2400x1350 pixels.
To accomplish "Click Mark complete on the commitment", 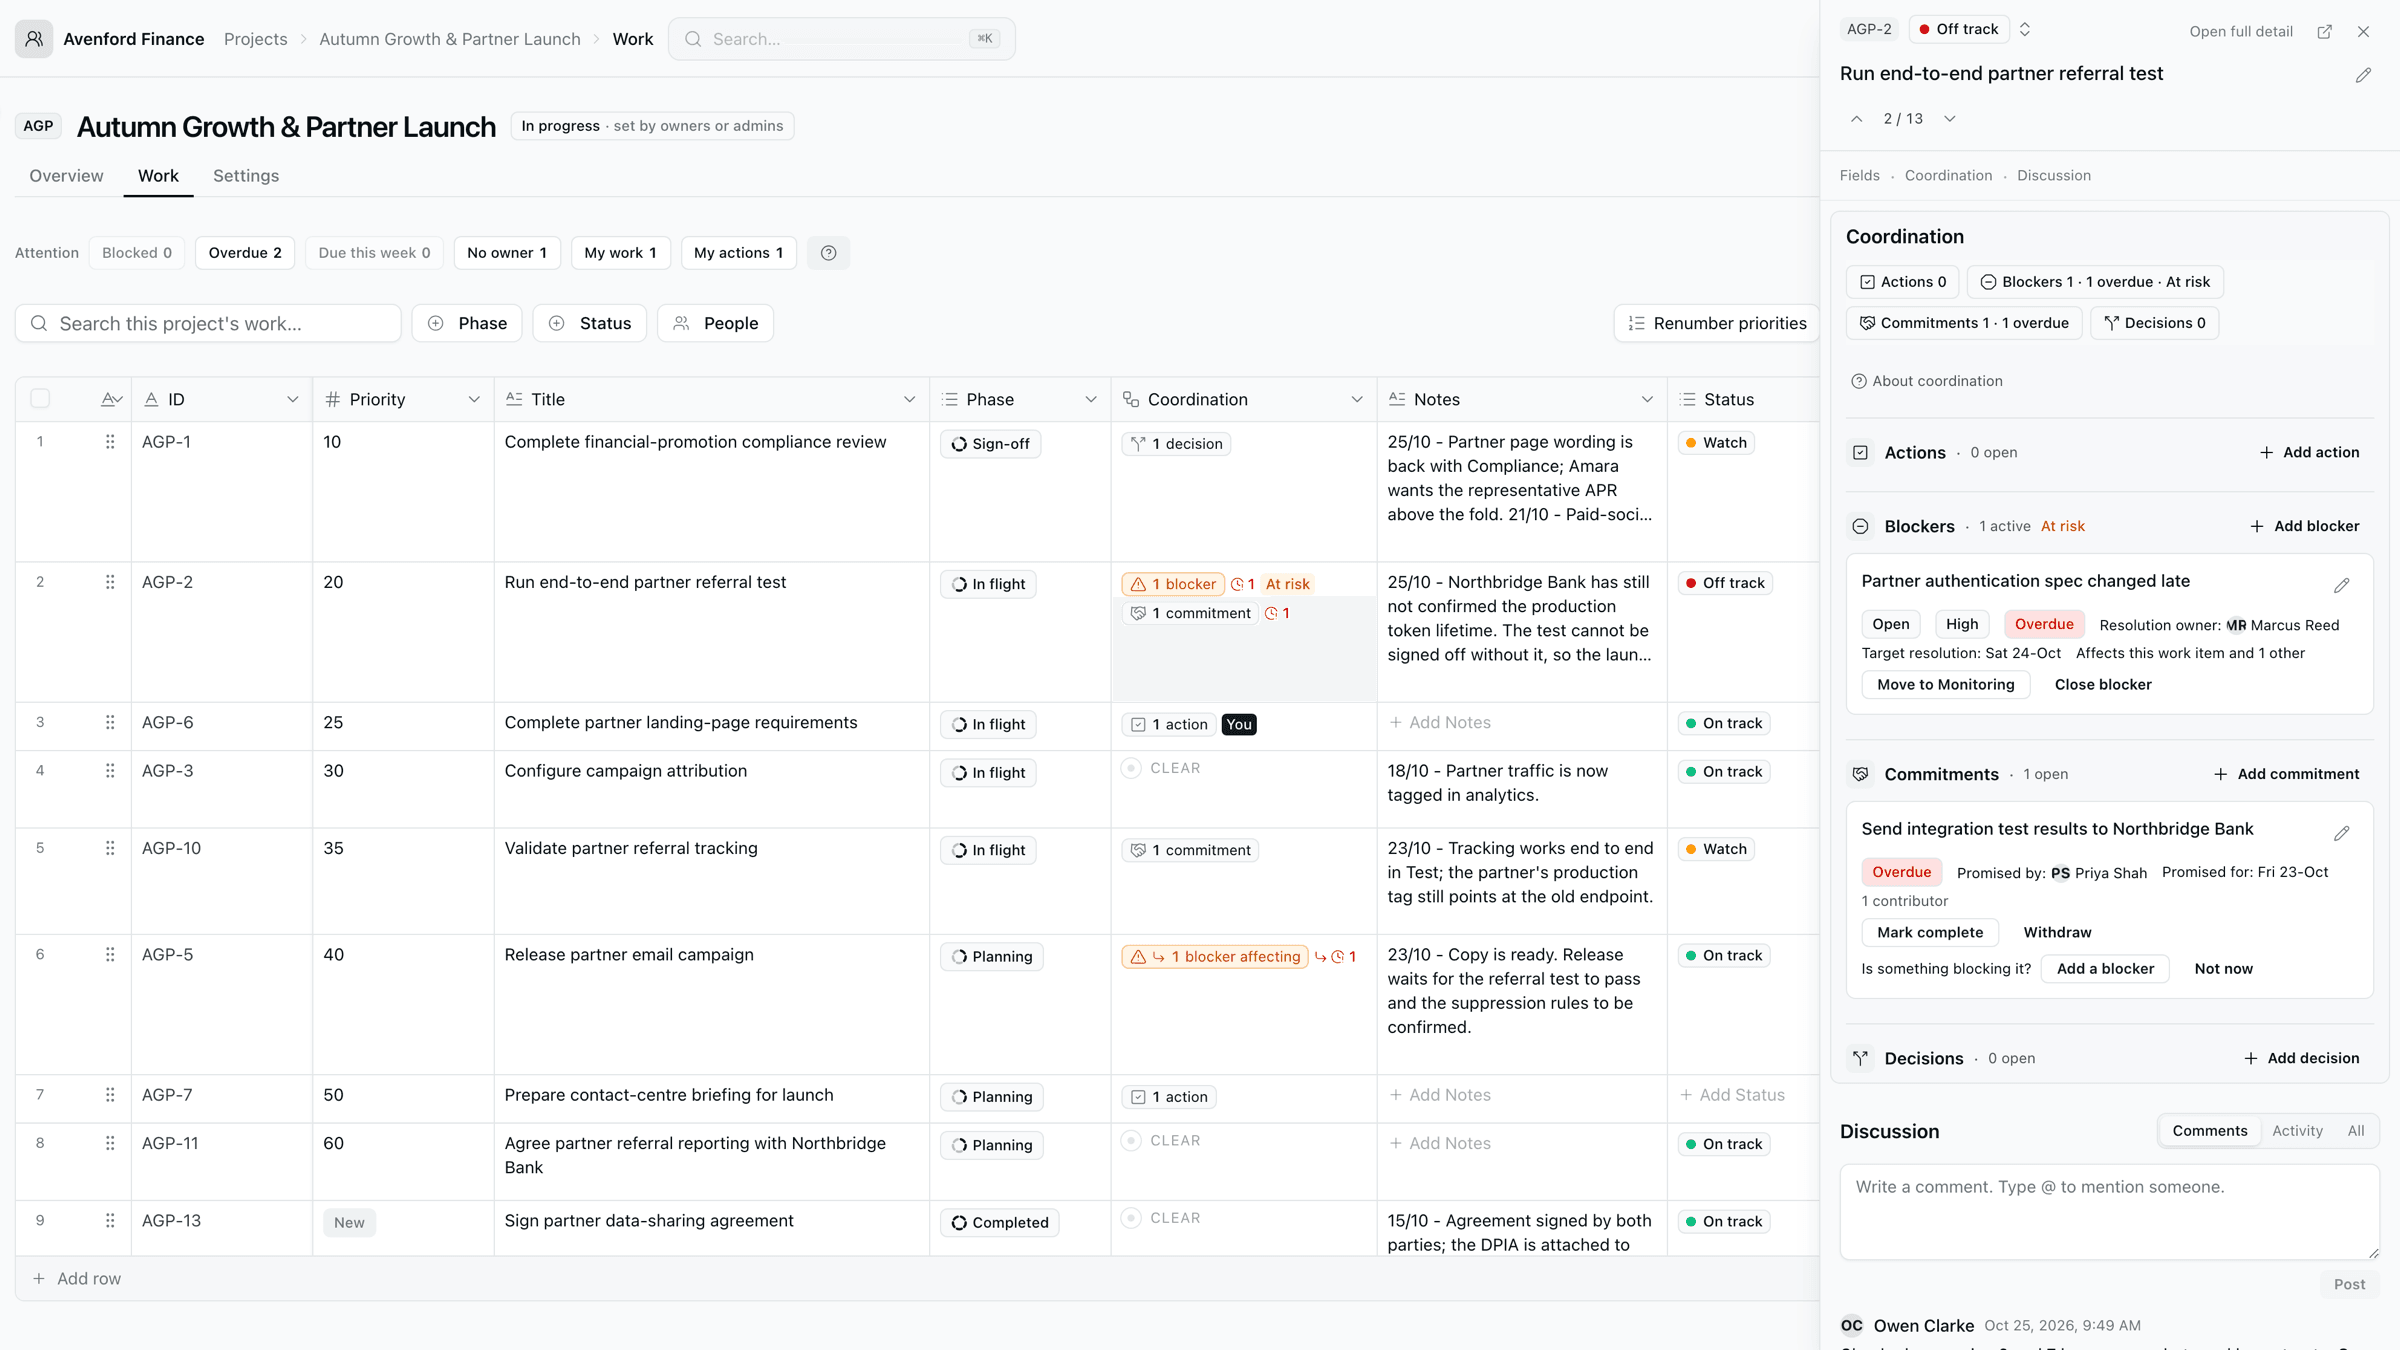I will pyautogui.click(x=1930, y=932).
